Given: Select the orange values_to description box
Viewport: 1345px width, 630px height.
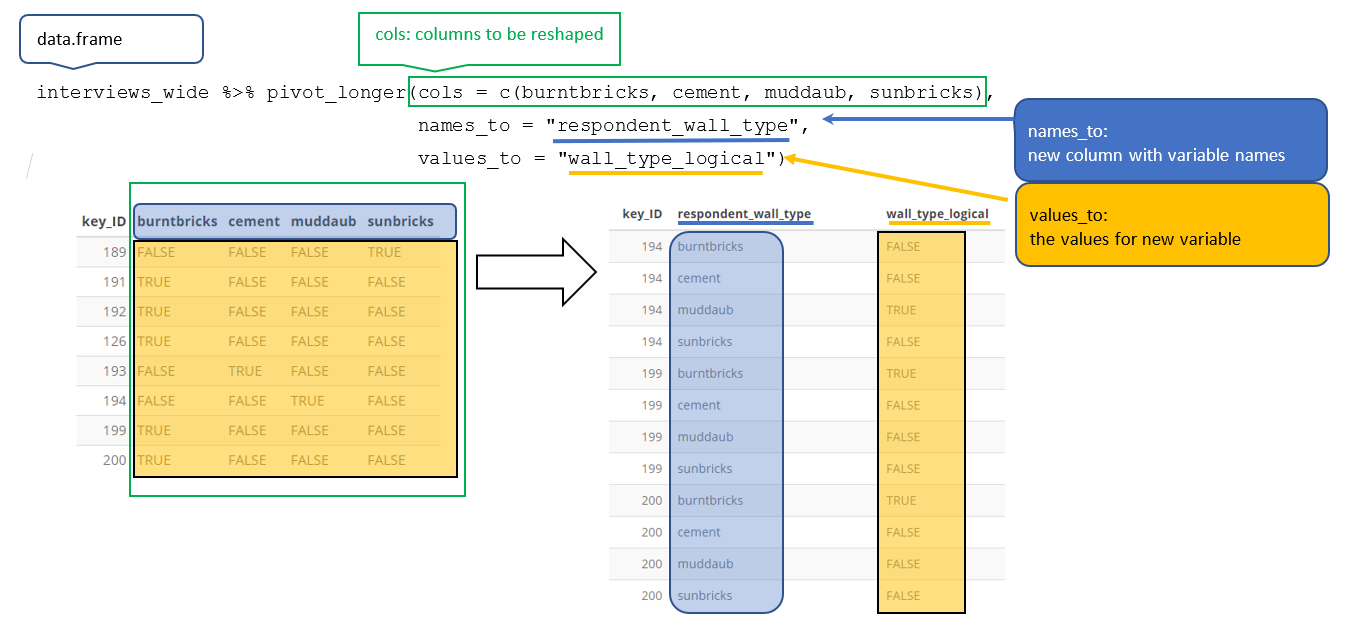Looking at the screenshot, I should (1170, 226).
